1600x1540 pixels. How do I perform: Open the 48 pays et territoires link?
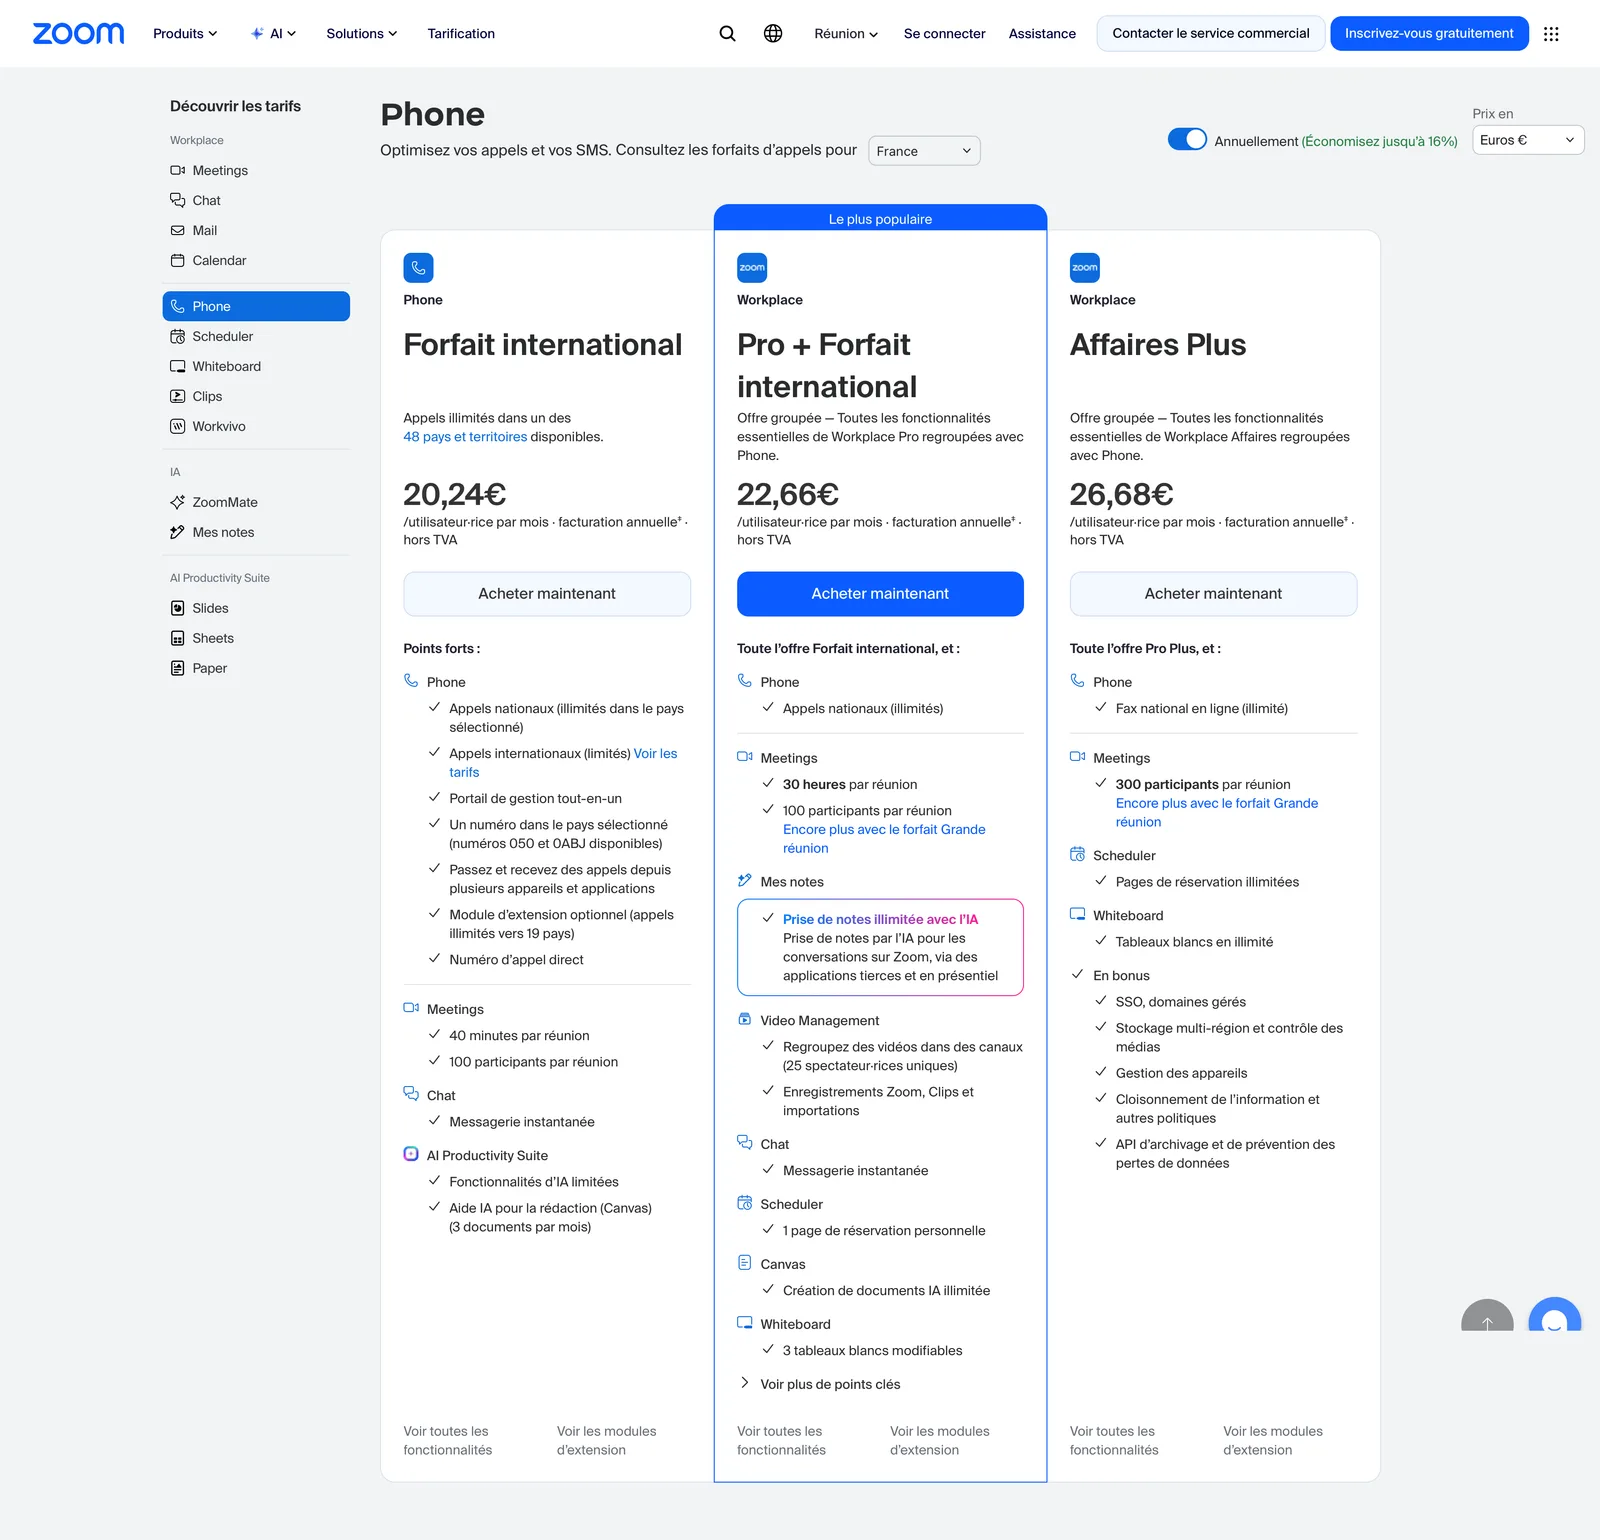tap(465, 437)
